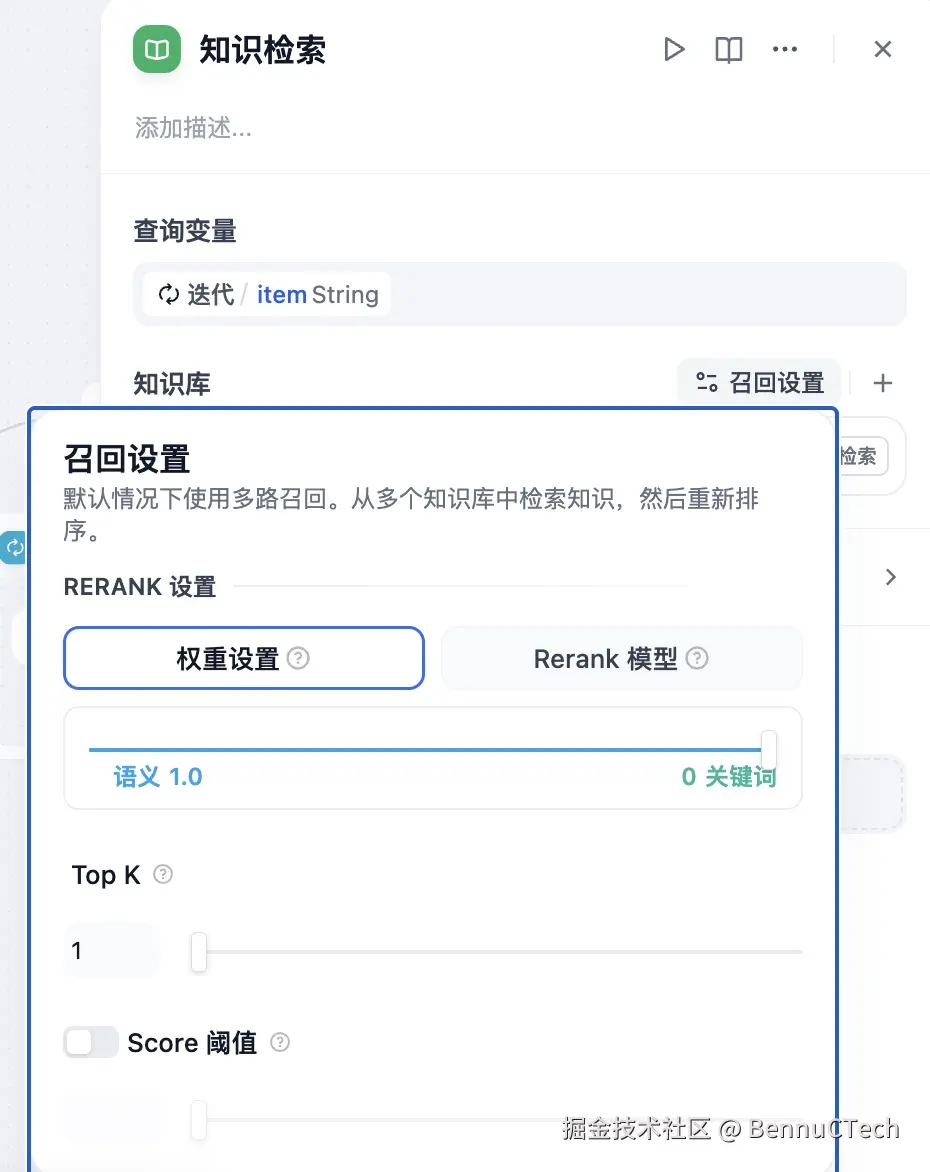
Task: Click the Top K value input showing 1
Action: 110,950
